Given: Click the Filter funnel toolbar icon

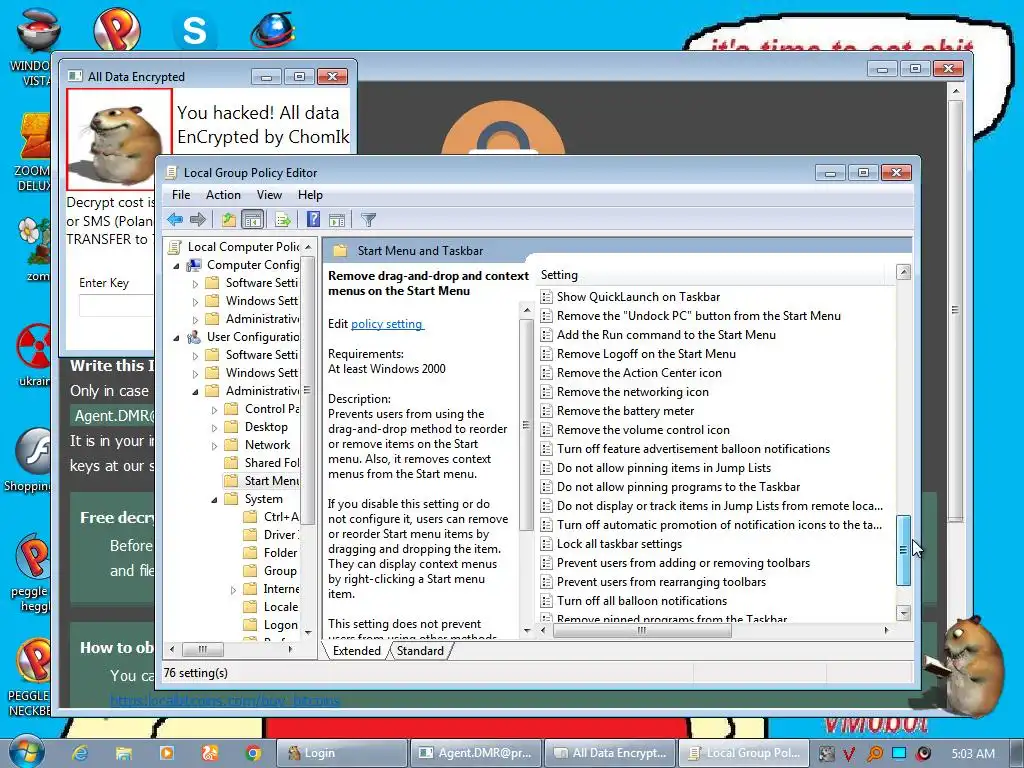Looking at the screenshot, I should [368, 220].
